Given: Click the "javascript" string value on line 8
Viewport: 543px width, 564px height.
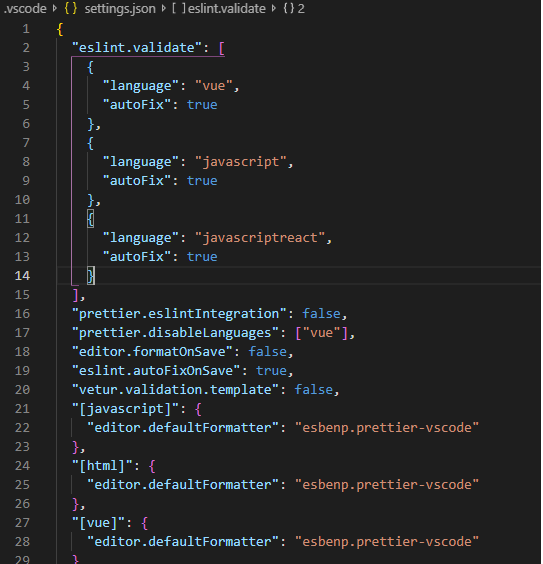Looking at the screenshot, I should 241,162.
